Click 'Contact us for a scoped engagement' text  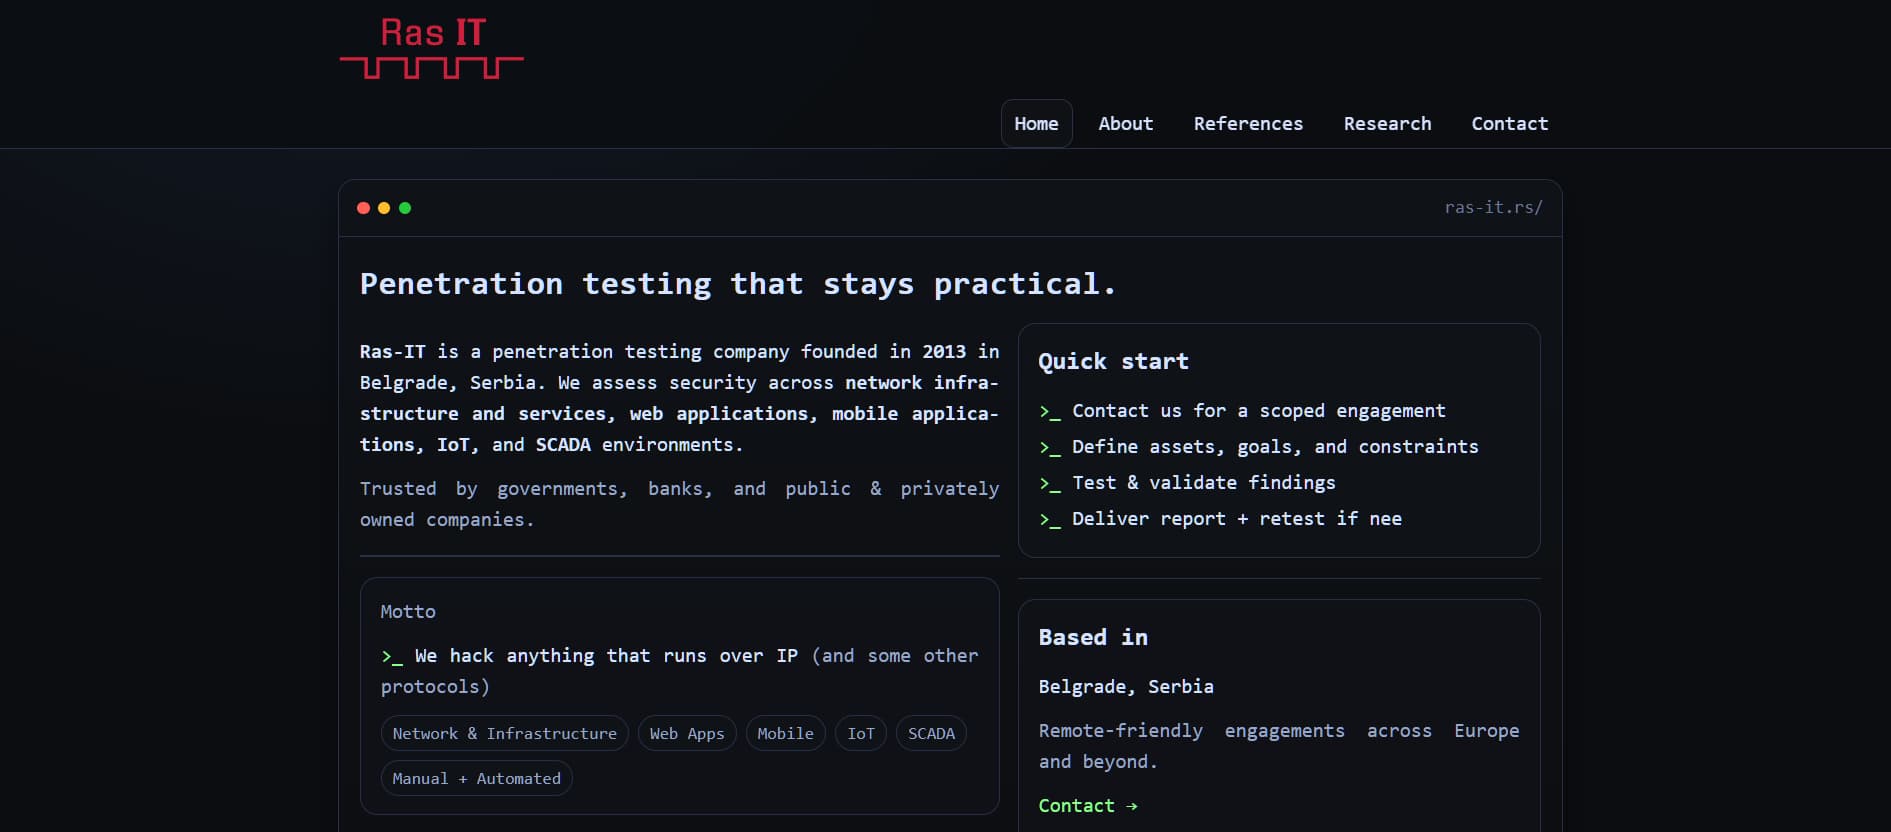click(x=1259, y=411)
